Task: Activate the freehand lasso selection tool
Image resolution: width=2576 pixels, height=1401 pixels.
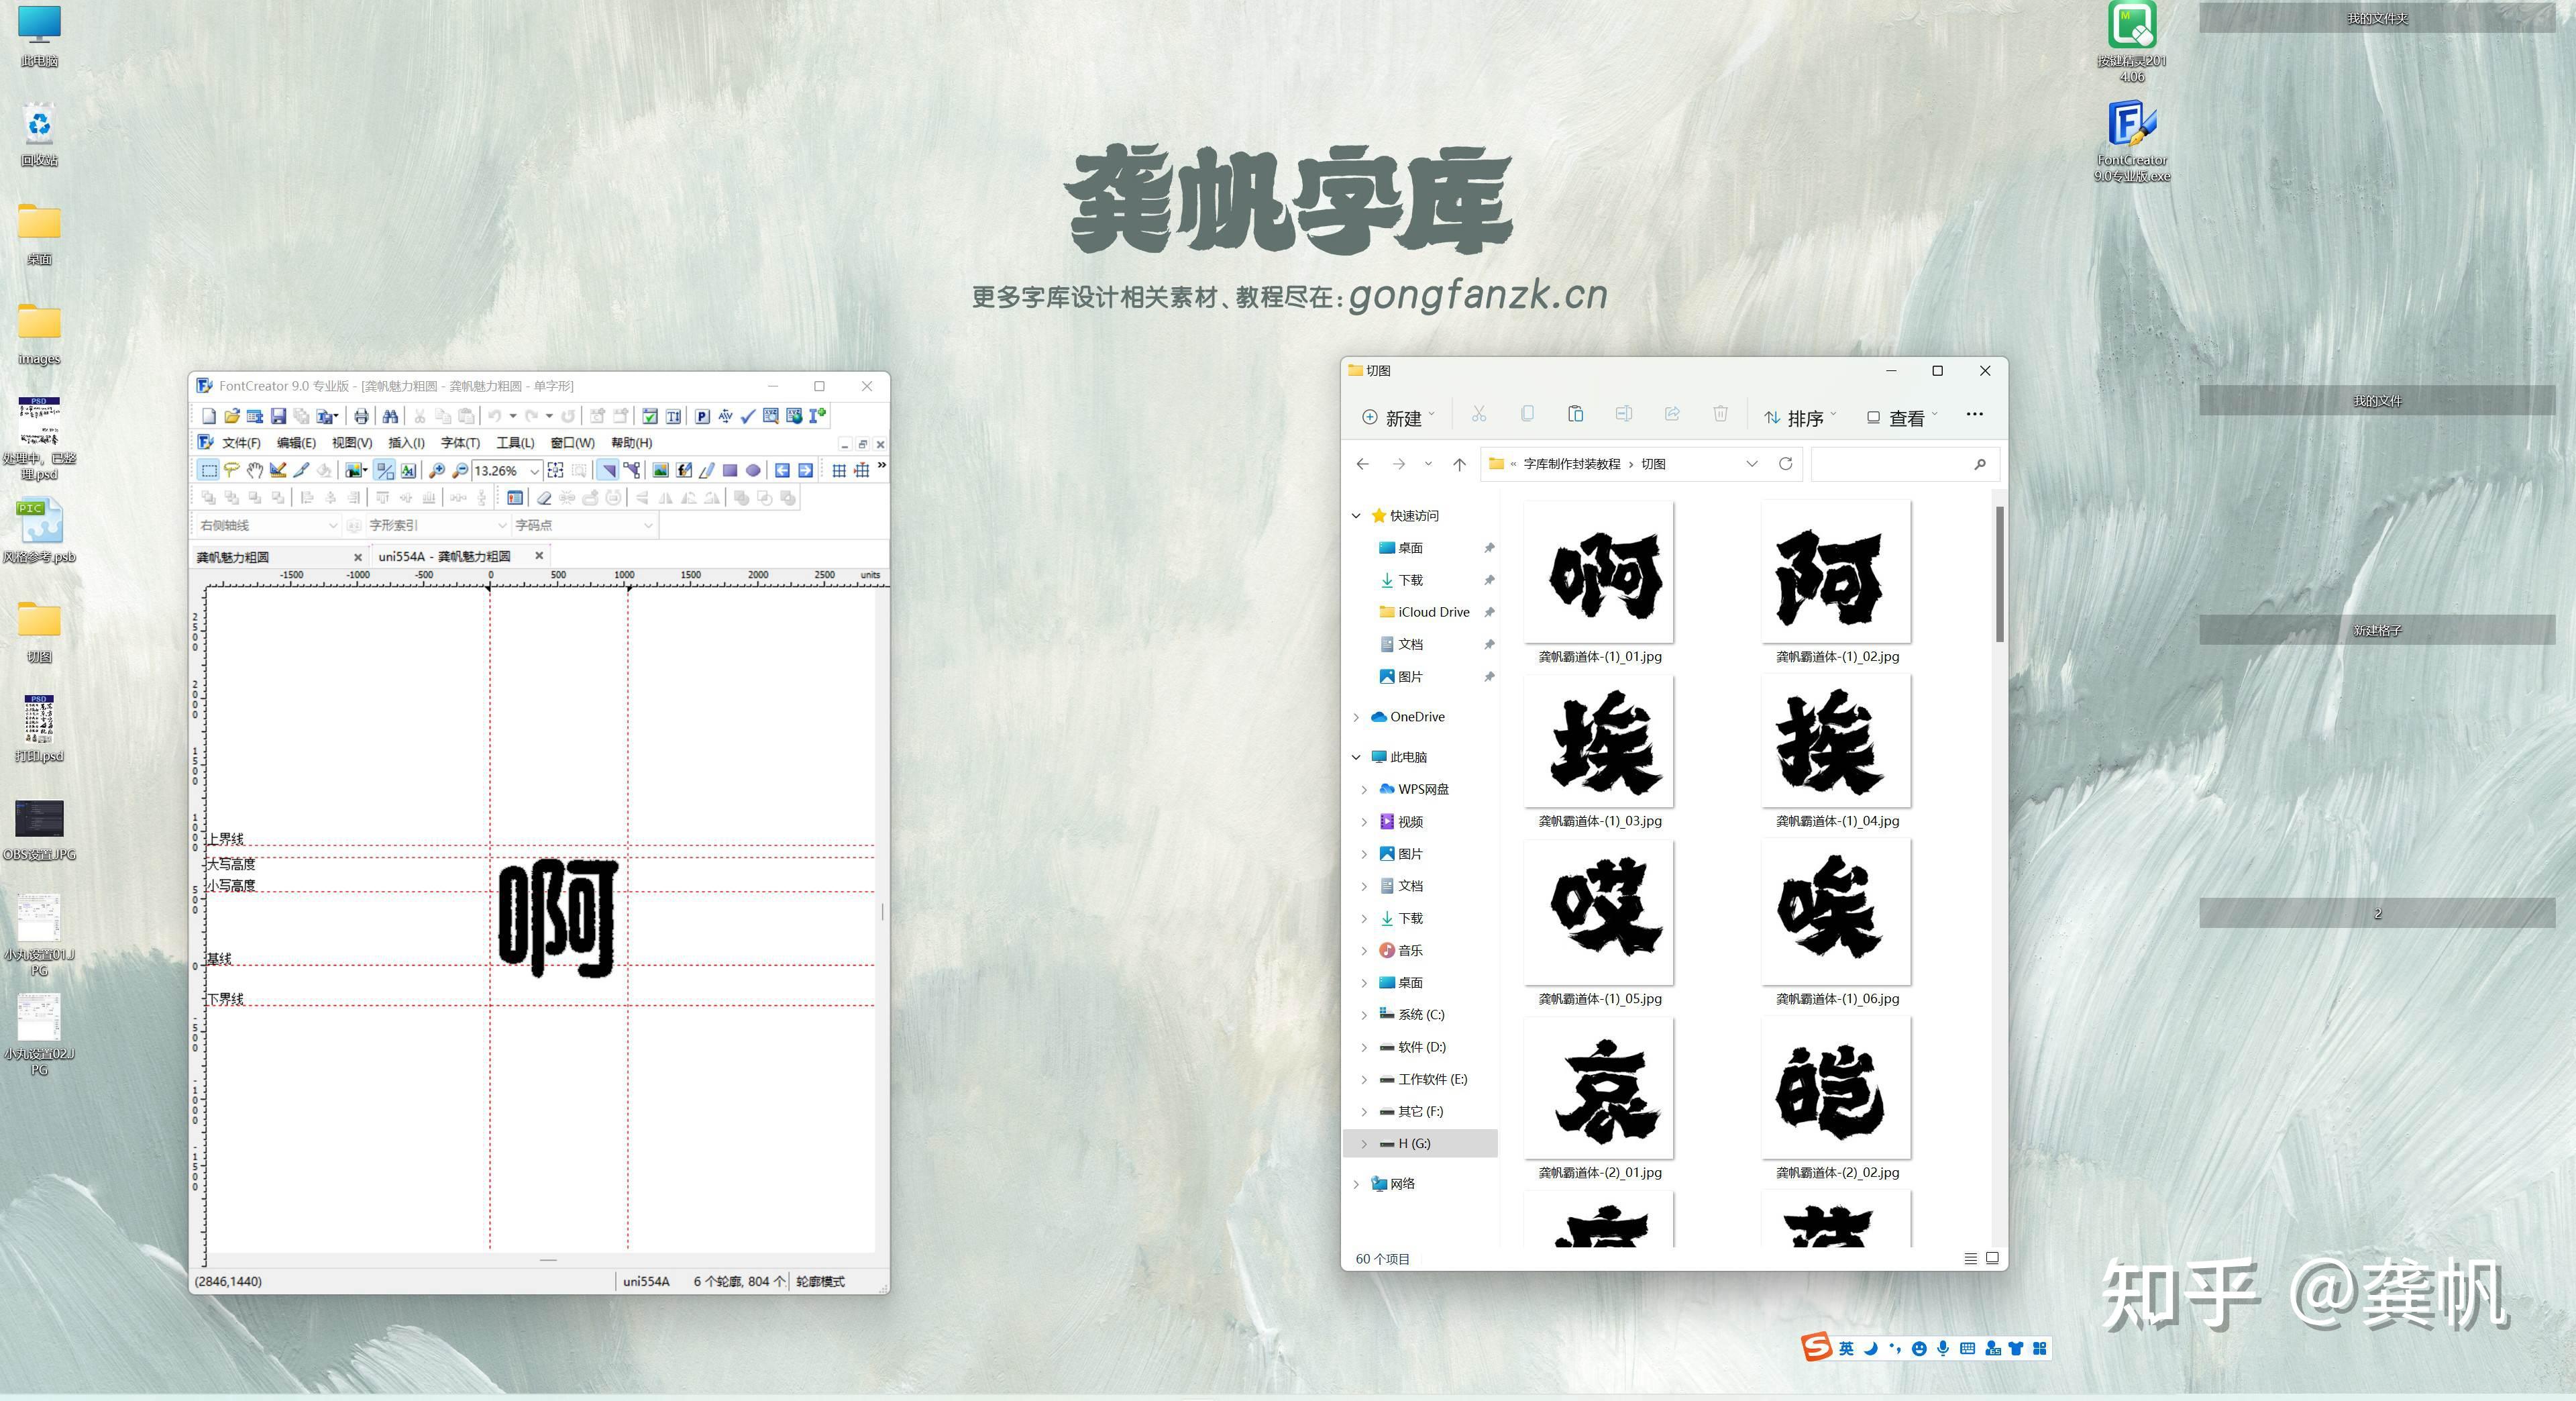Action: click(x=231, y=471)
